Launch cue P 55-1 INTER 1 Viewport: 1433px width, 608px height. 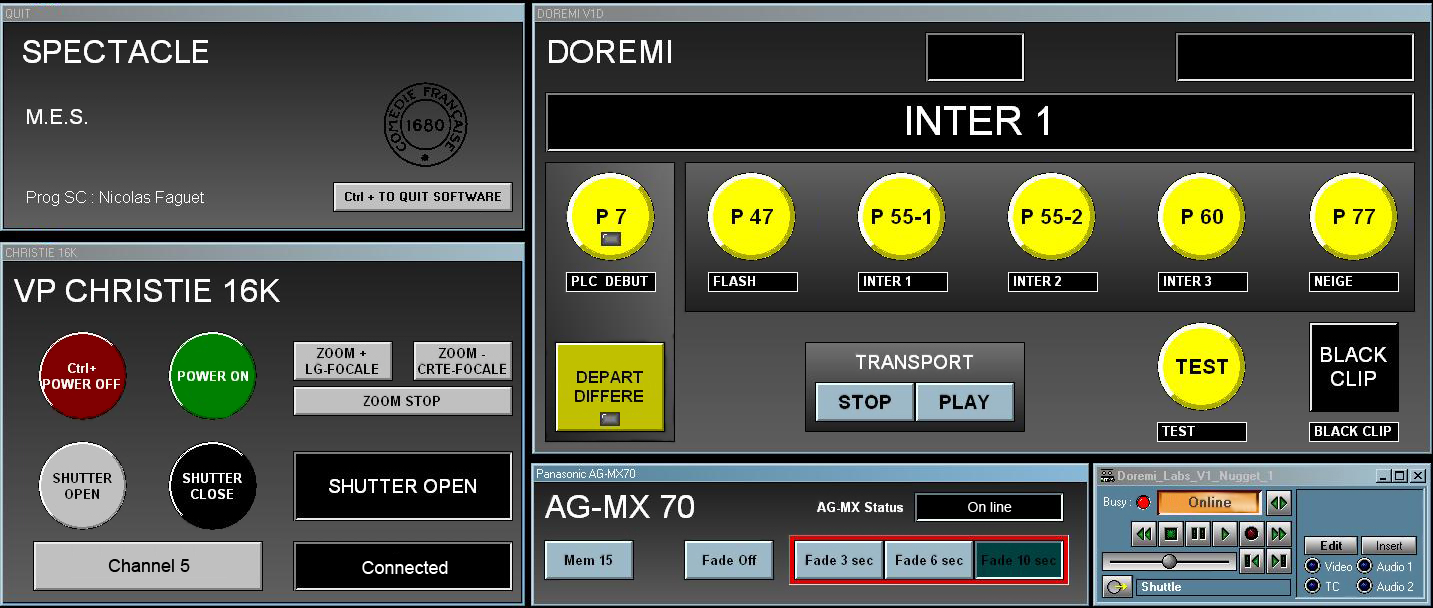[x=902, y=217]
